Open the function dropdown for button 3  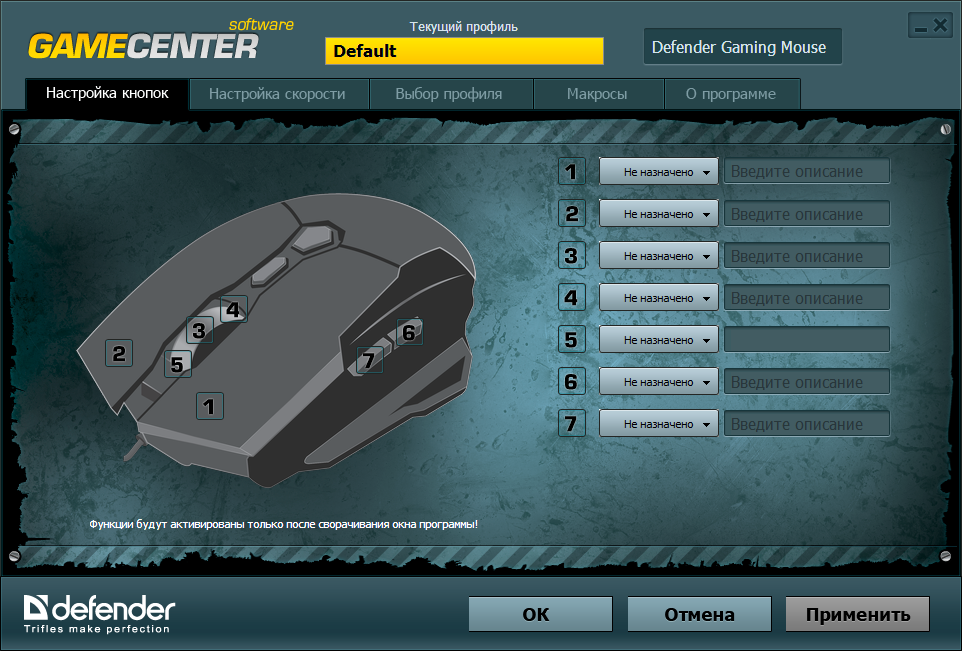(658, 255)
